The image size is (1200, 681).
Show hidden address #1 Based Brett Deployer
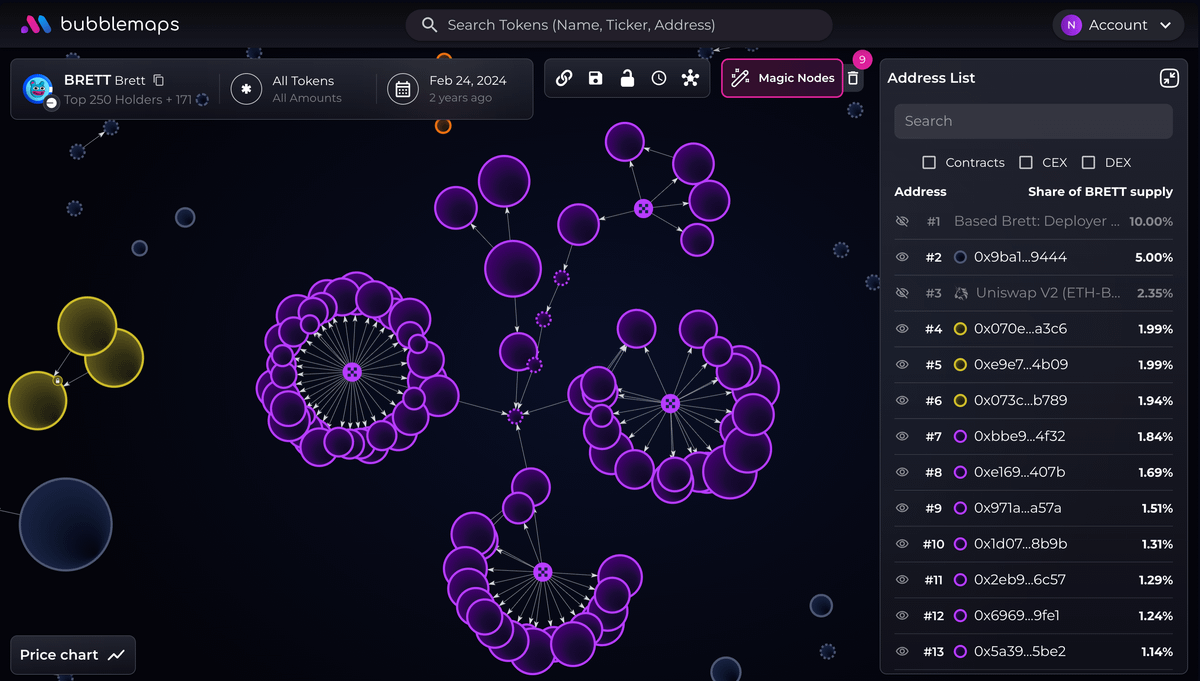pyautogui.click(x=902, y=221)
